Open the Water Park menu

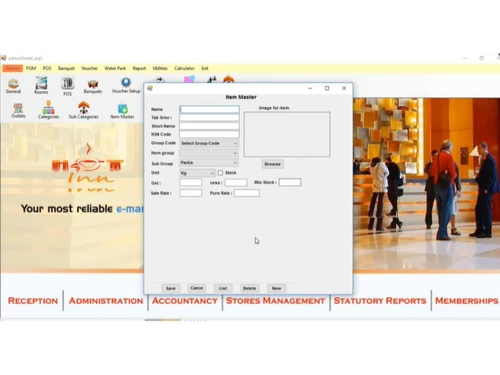[115, 68]
